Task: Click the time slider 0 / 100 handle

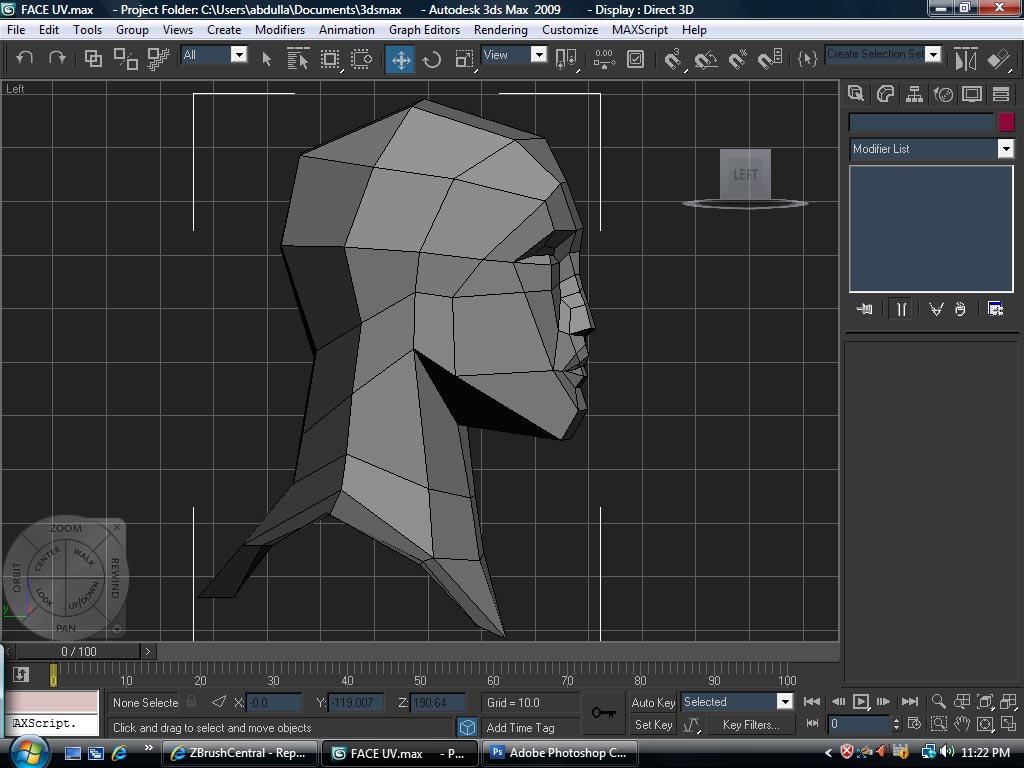Action: pyautogui.click(x=78, y=651)
